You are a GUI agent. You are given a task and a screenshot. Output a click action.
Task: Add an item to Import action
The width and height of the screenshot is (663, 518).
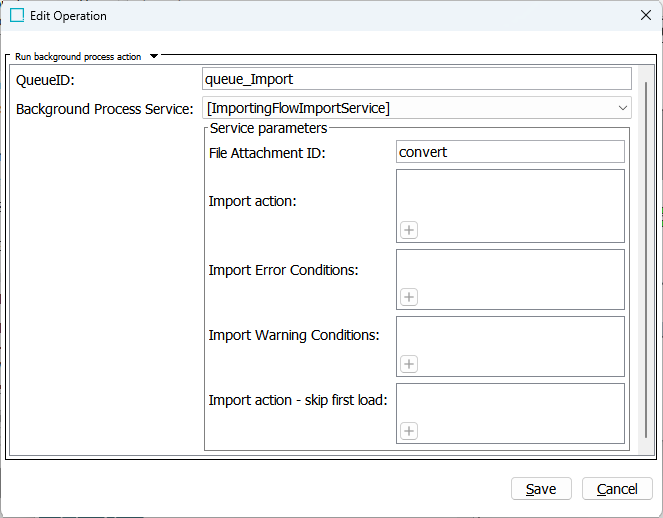[409, 230]
